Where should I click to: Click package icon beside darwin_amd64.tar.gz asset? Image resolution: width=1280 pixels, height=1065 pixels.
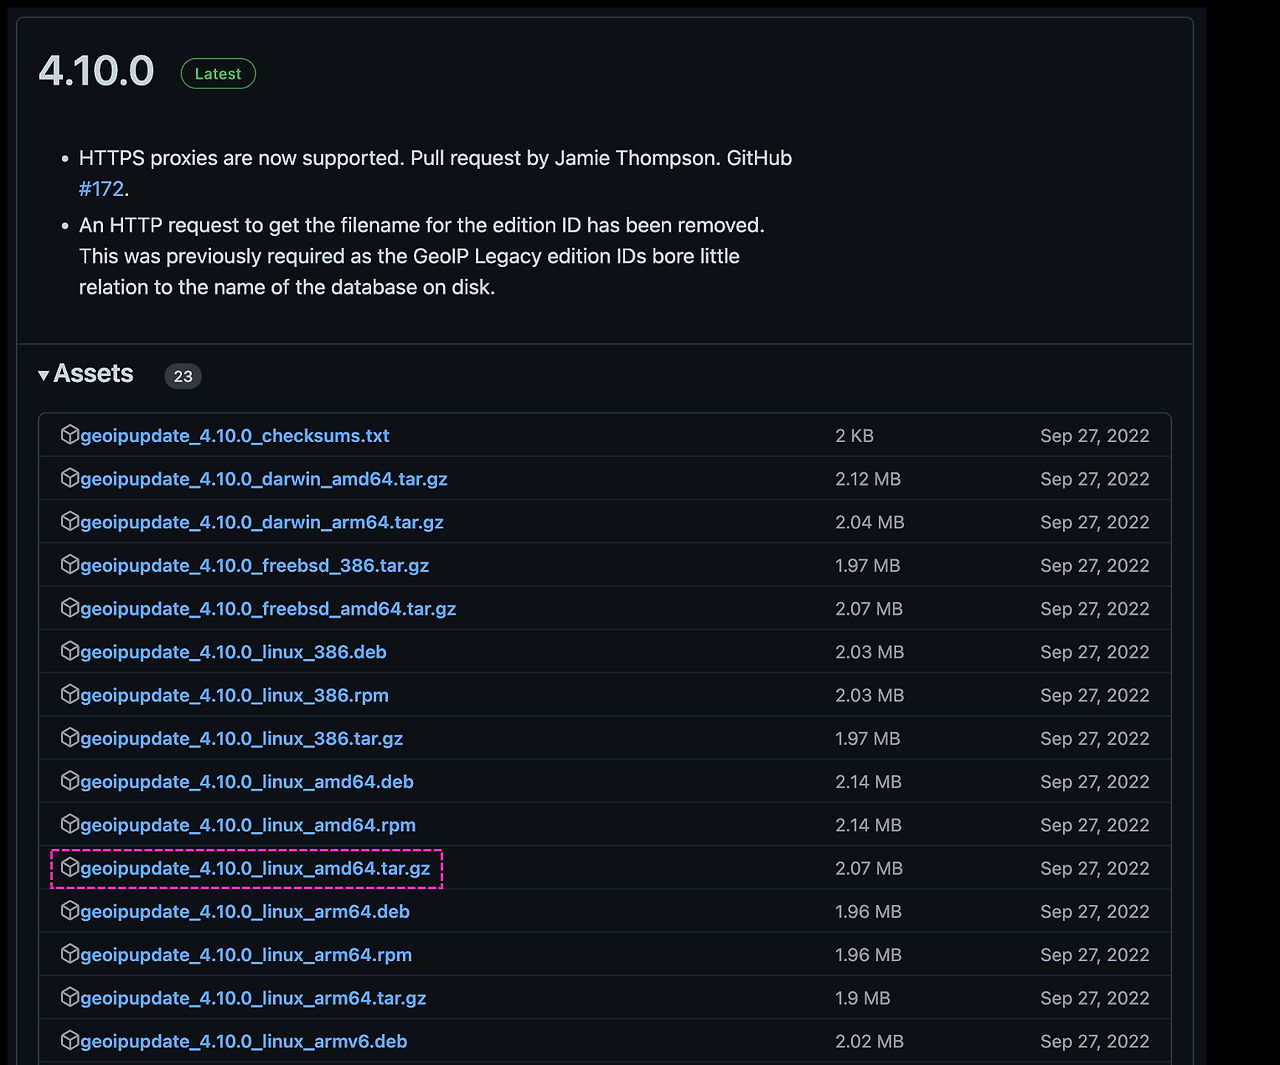(x=70, y=478)
